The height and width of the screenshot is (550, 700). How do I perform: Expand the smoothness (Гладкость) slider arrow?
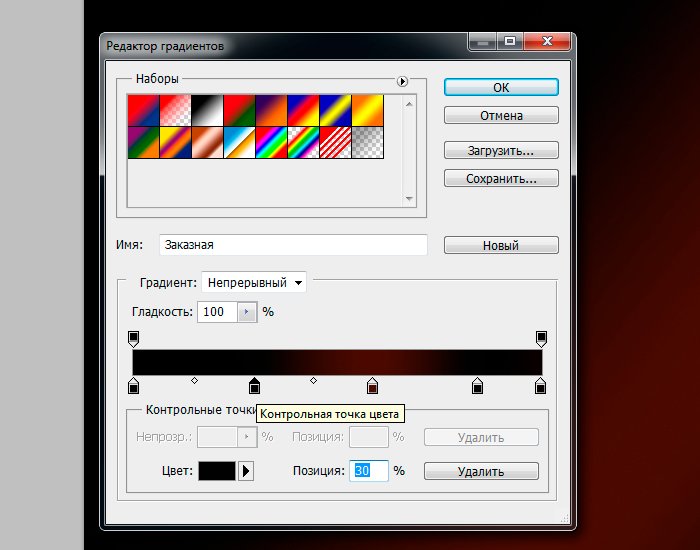pos(247,312)
